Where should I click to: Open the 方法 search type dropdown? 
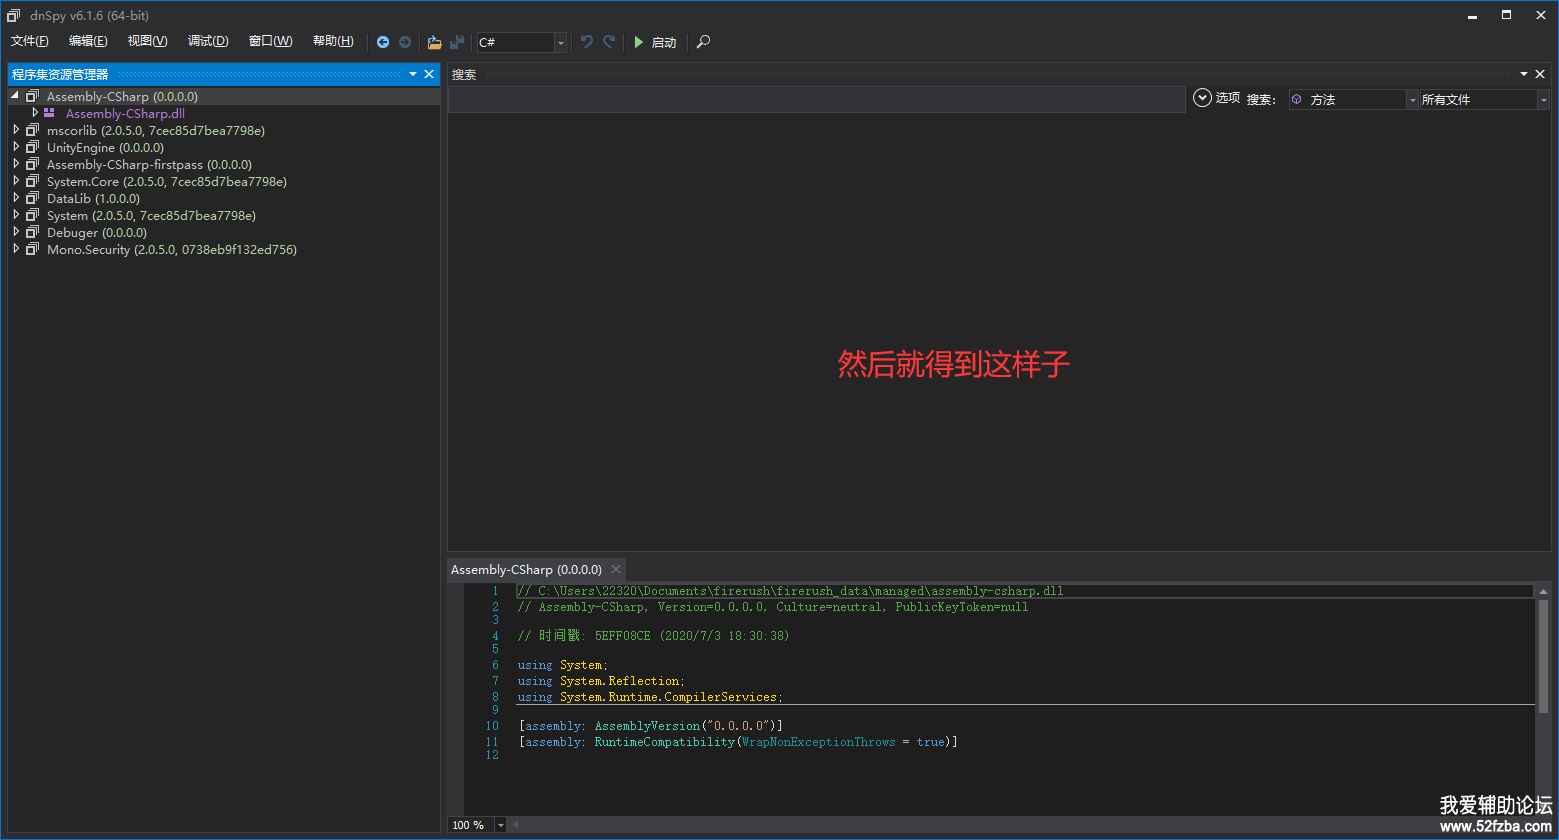point(1412,100)
